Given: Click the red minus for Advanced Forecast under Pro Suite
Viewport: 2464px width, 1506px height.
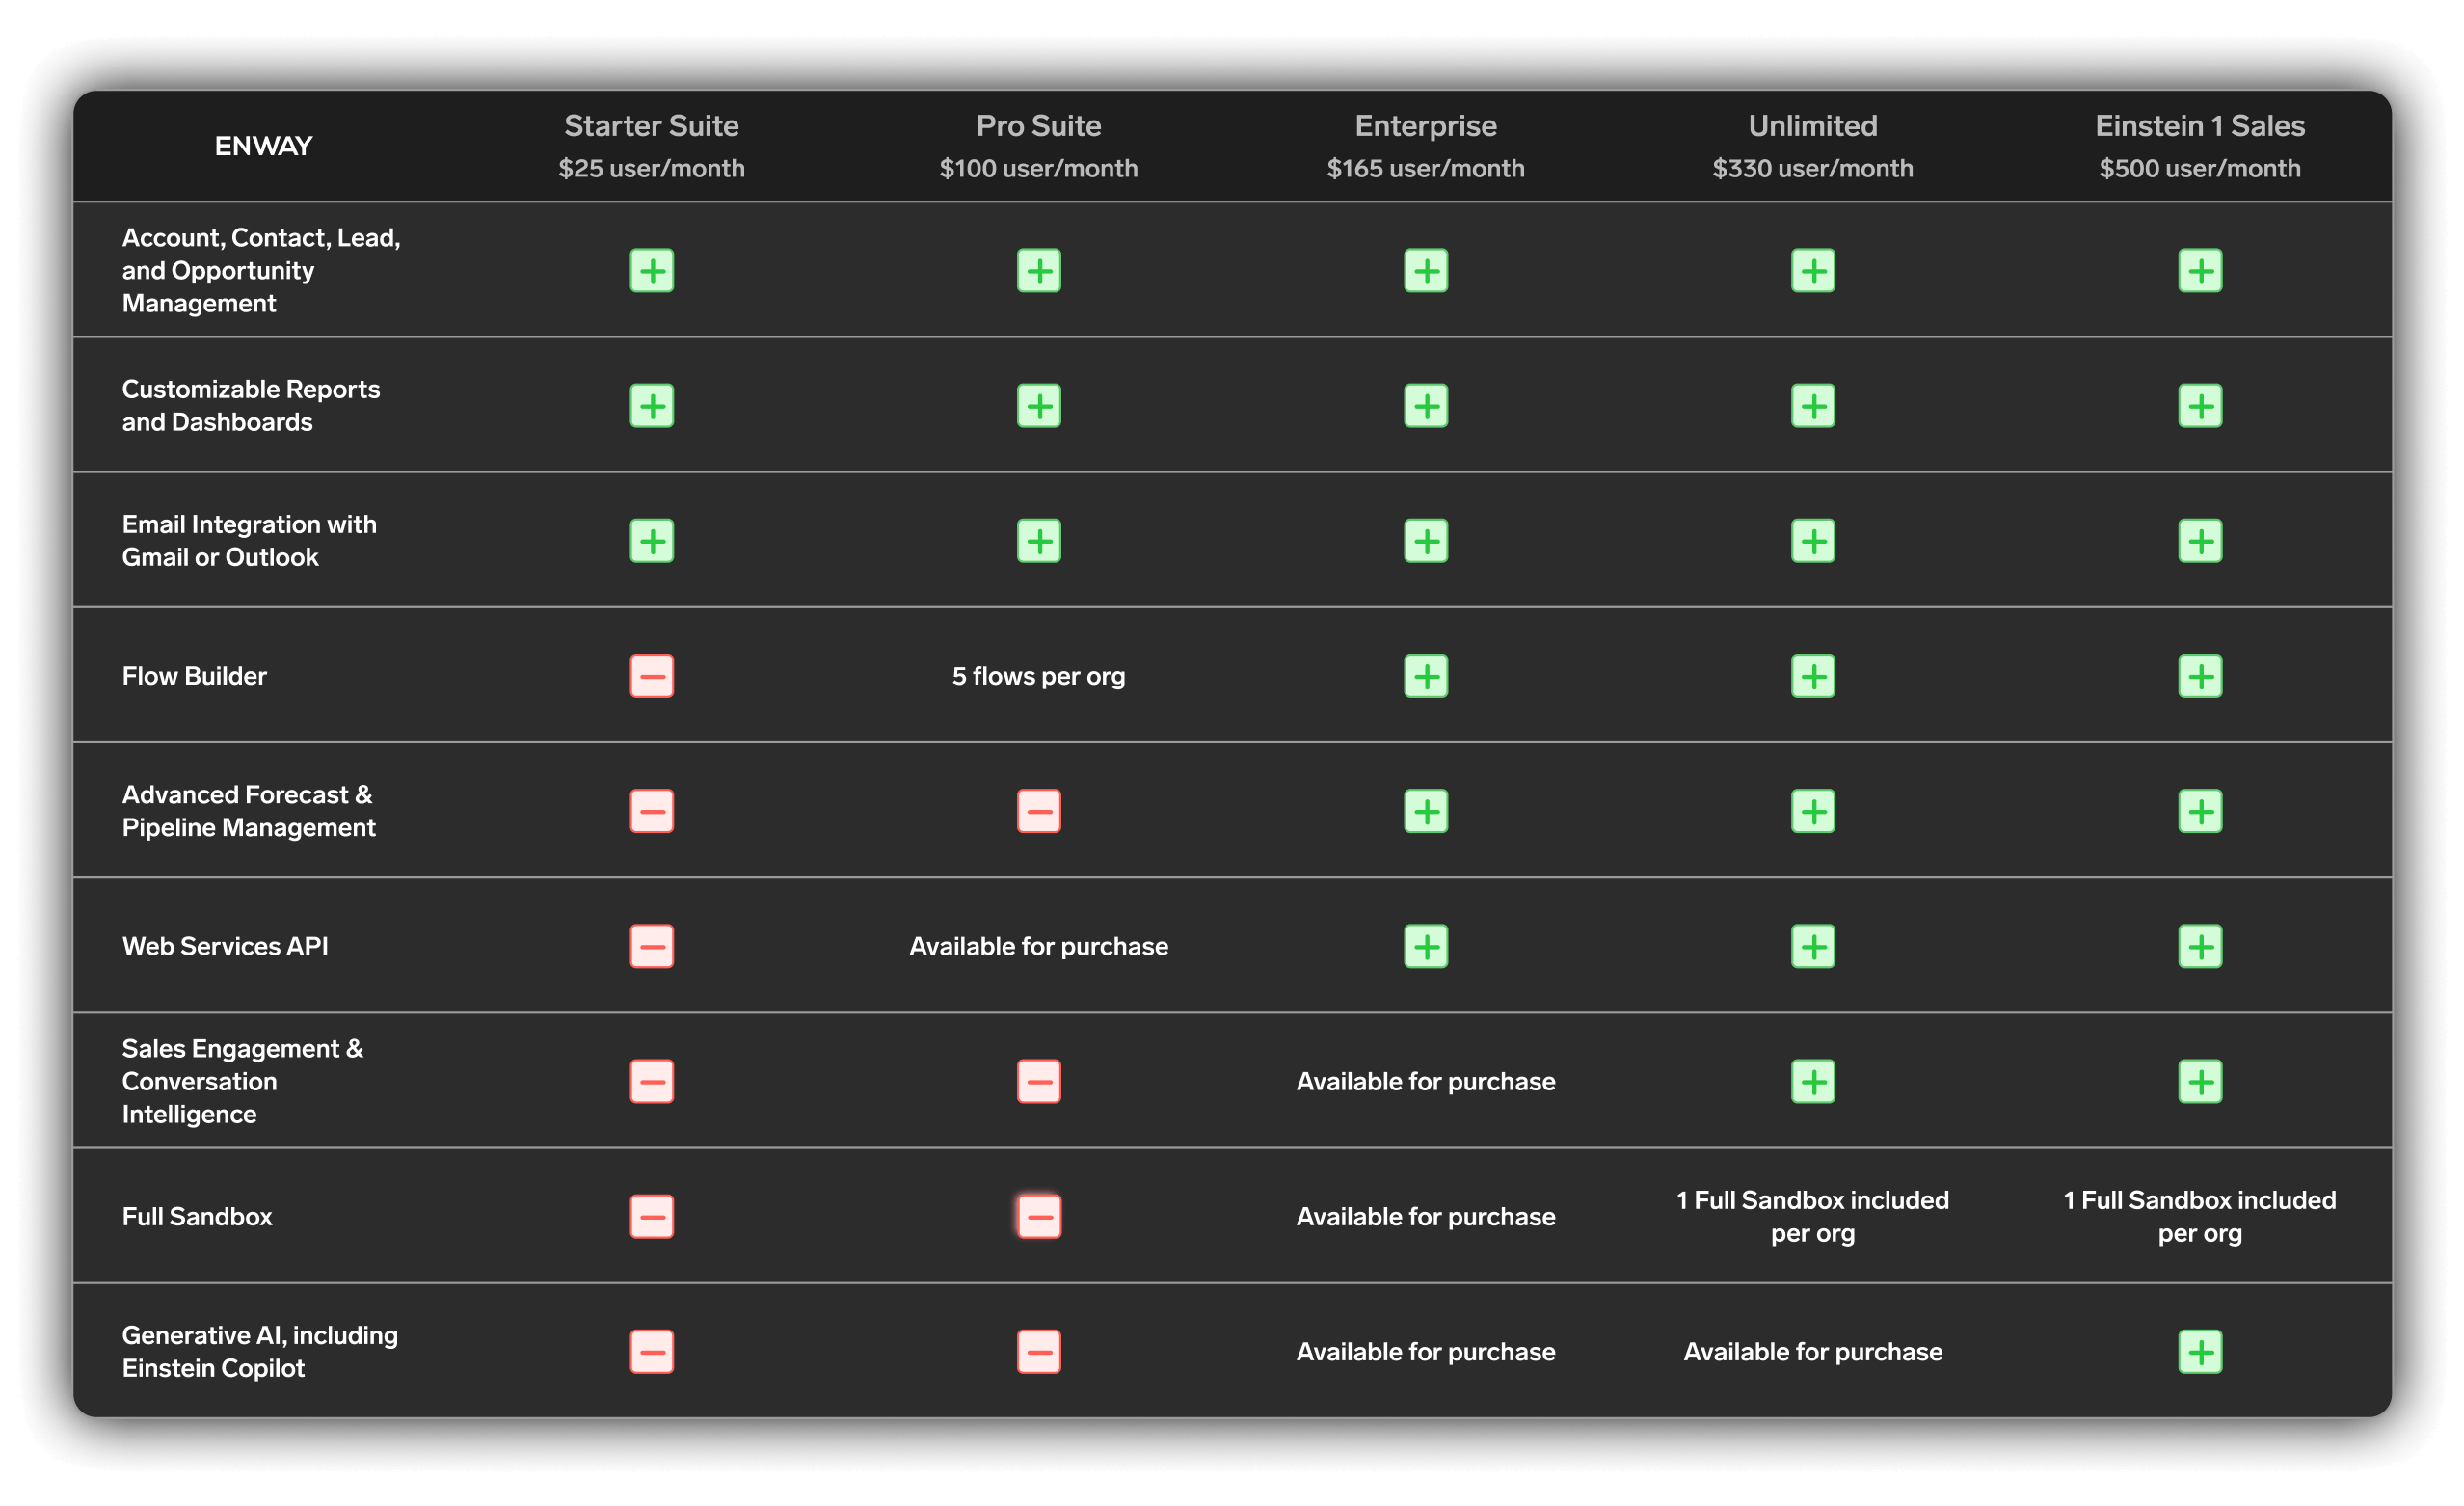Looking at the screenshot, I should [x=1039, y=811].
